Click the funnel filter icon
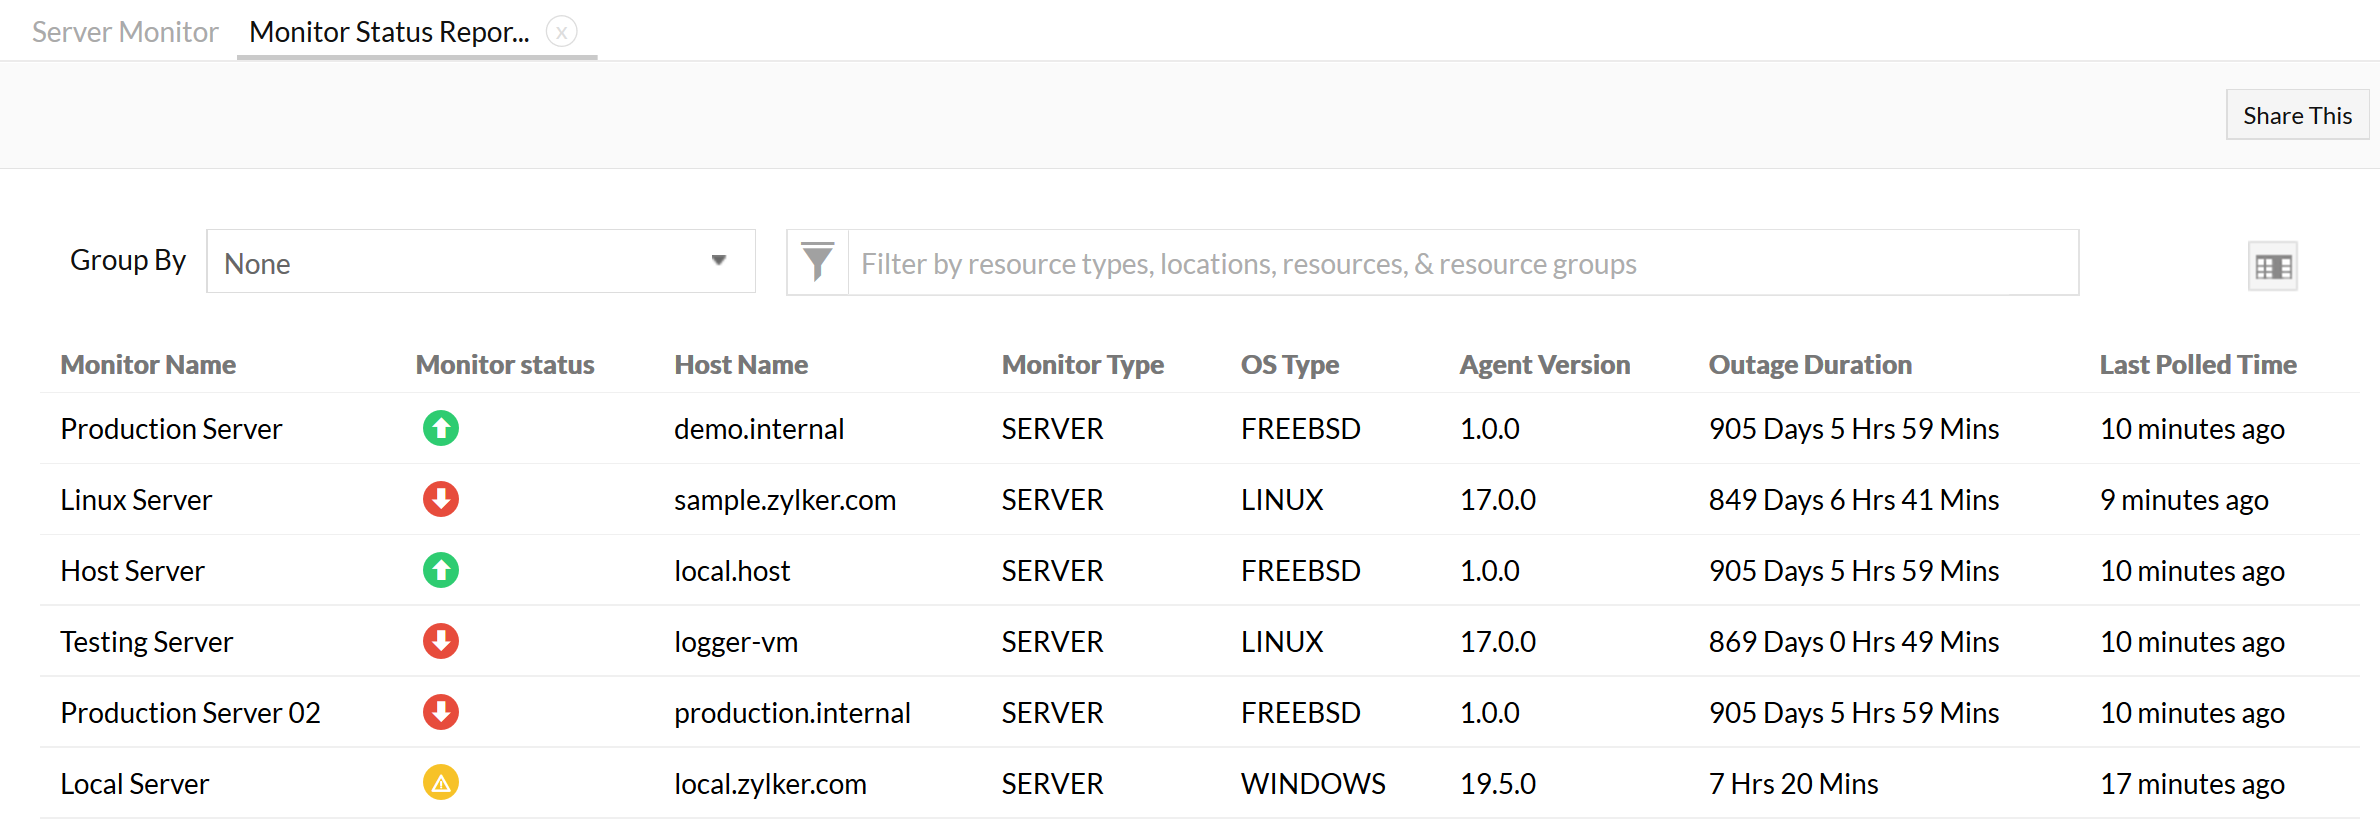Viewport: 2380px width, 822px height. coord(817,263)
